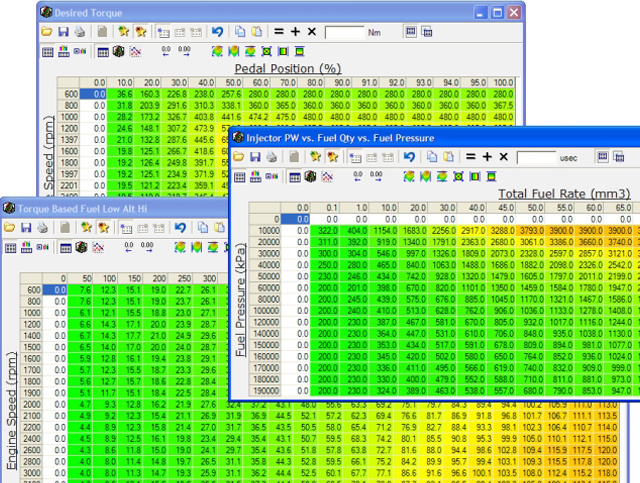Screen dimensions: 640x483
Task: Click the usec value input field
Action: coord(536,158)
